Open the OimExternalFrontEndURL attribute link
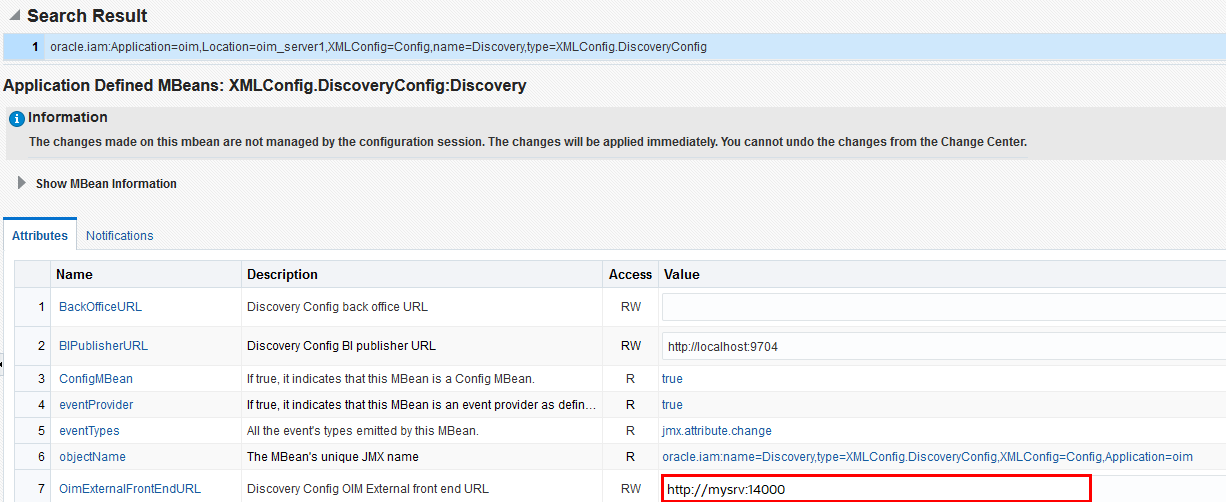The image size is (1226, 502). 129,489
